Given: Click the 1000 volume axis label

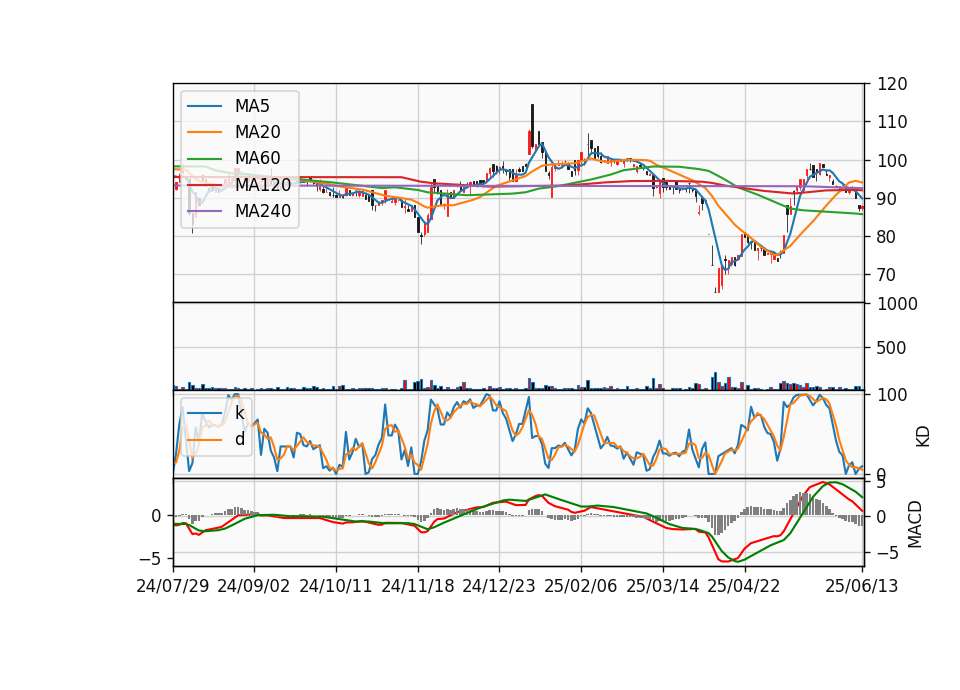Looking at the screenshot, I should (898, 304).
